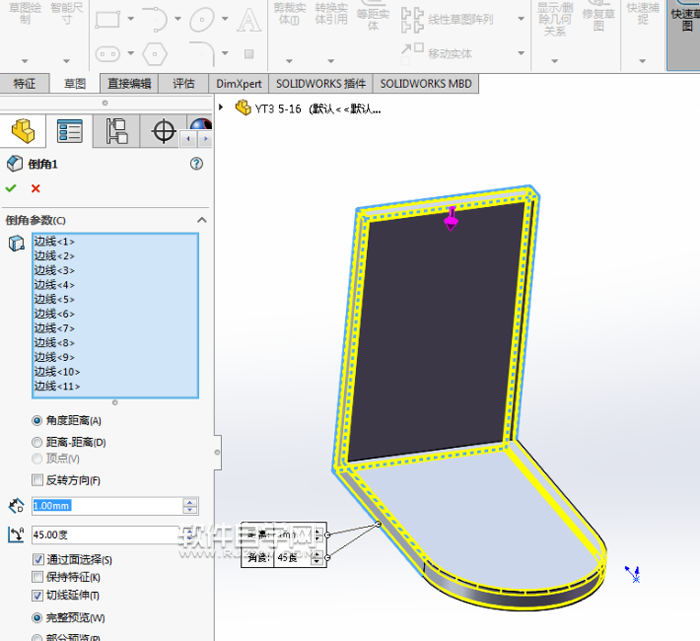The width and height of the screenshot is (700, 641).
Task: Select the 角度距离(A) radio option
Action: [38, 421]
